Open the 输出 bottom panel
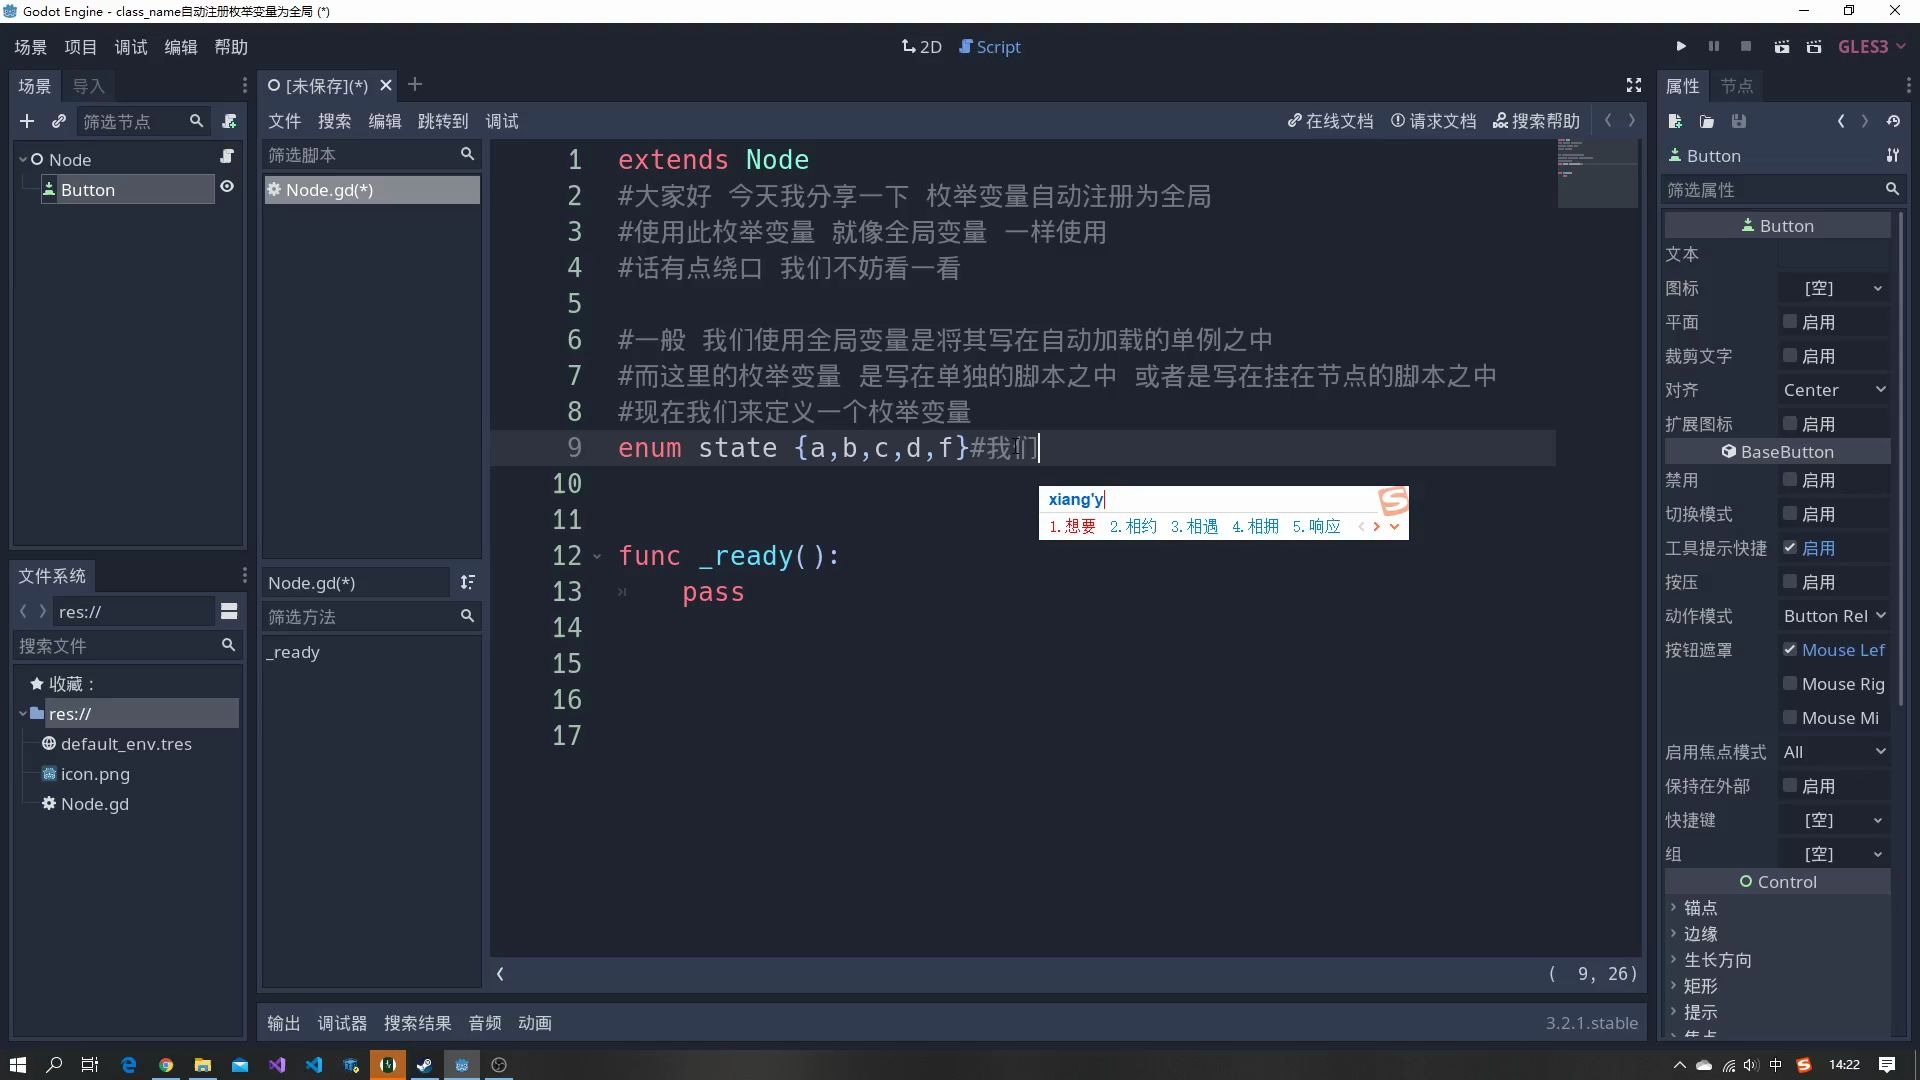This screenshot has height=1080, width=1920. 283,1023
